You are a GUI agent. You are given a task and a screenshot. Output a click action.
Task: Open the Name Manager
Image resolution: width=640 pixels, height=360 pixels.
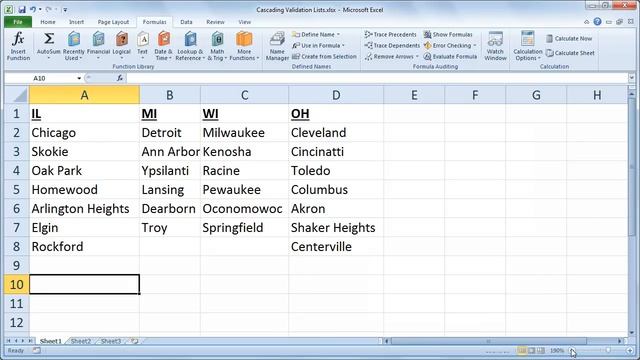coord(277,46)
